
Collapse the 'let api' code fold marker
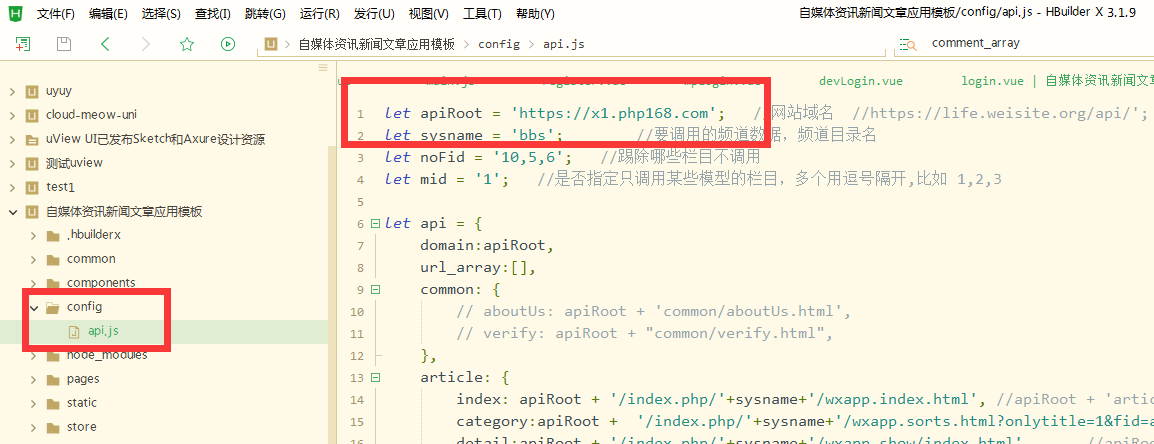tap(375, 224)
